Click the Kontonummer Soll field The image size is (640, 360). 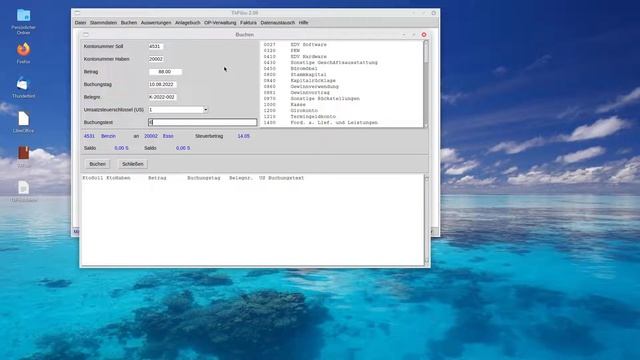coord(156,47)
